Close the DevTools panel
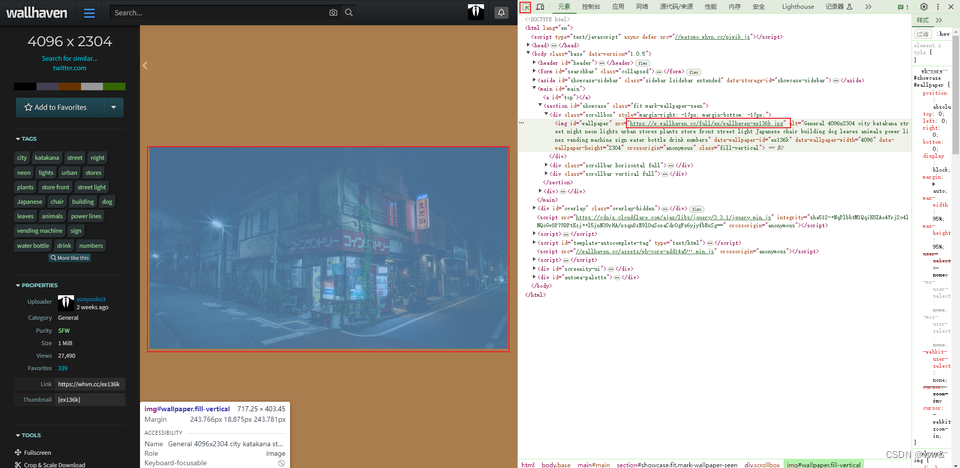 tap(951, 7)
